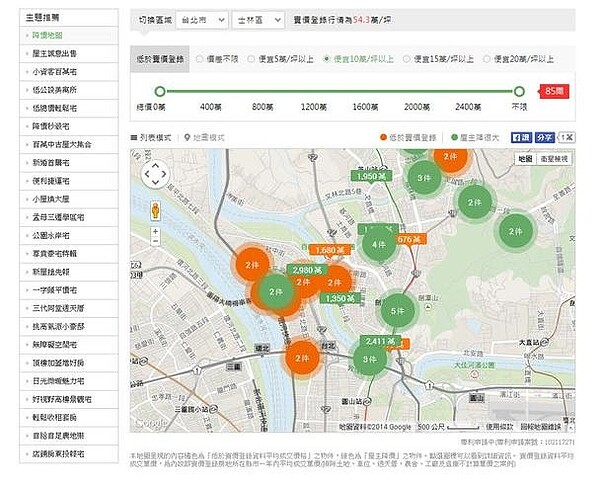Screen dimensions: 600x486
Task: Click the green 5件 cluster marker
Action: [398, 311]
